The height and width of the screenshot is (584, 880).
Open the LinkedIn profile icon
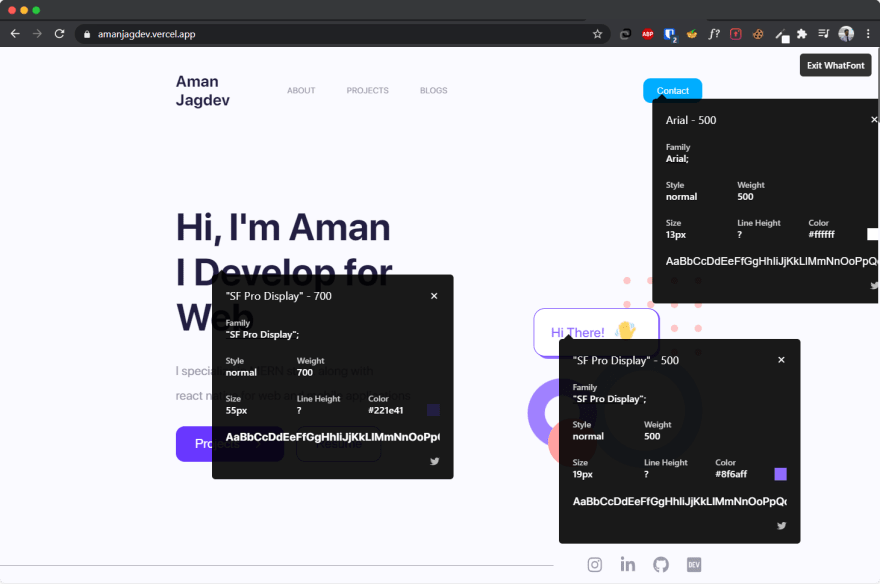627,564
